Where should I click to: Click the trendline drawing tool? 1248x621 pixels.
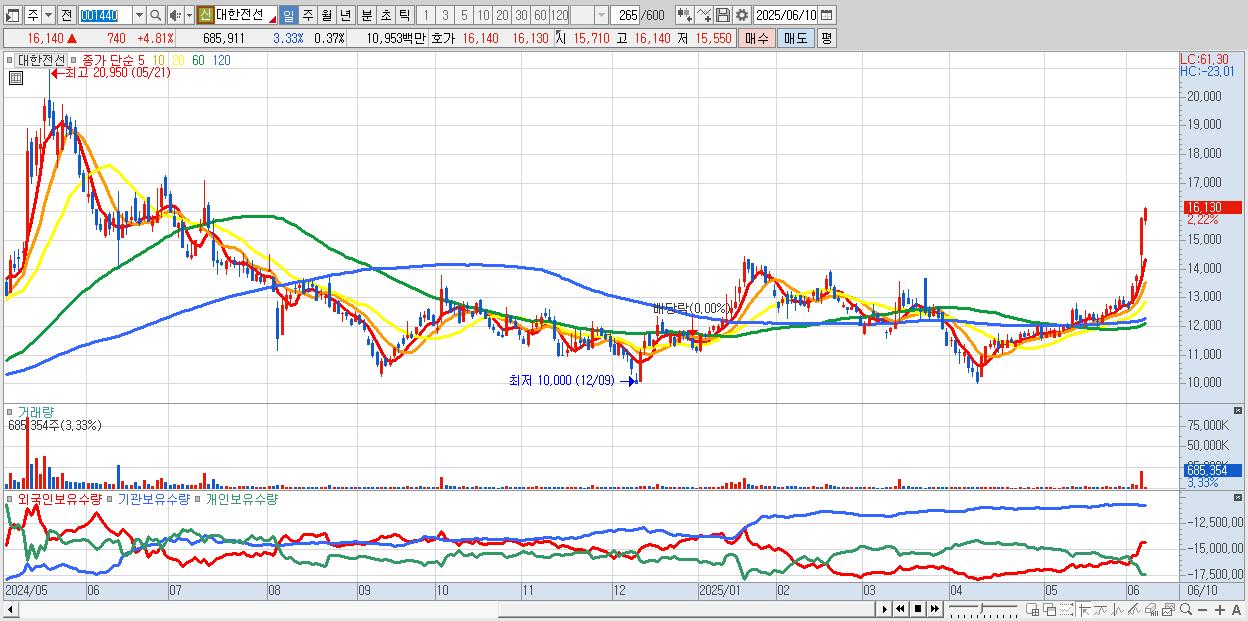pyautogui.click(x=1135, y=609)
